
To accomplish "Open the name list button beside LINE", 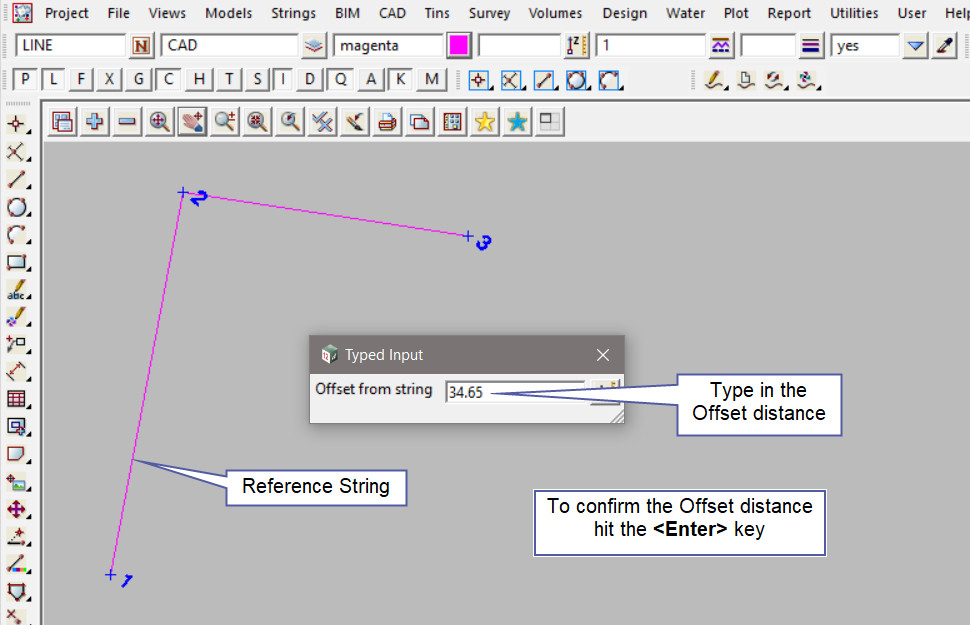I will point(141,46).
